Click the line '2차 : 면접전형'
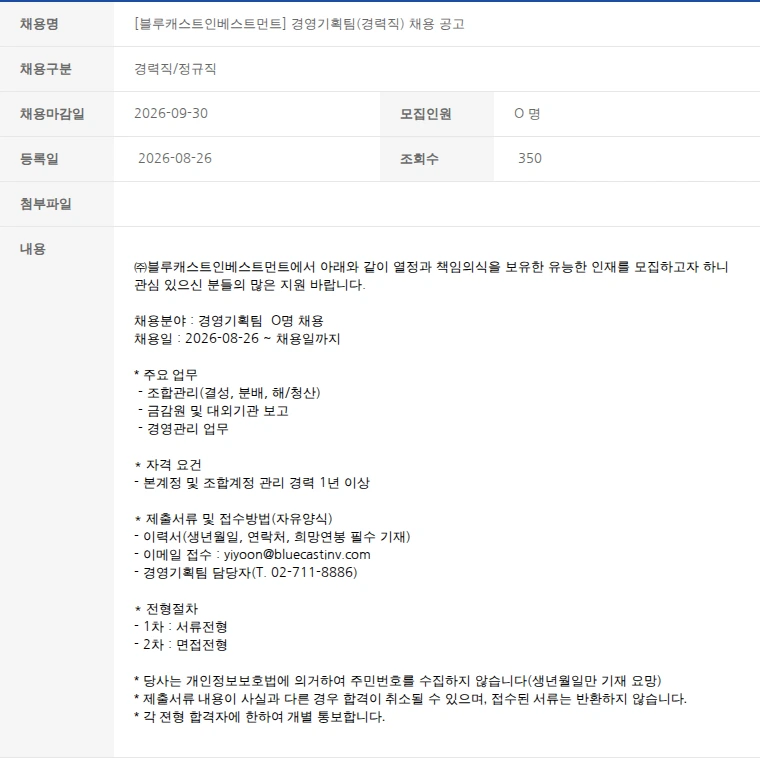760x758 pixels. (185, 645)
